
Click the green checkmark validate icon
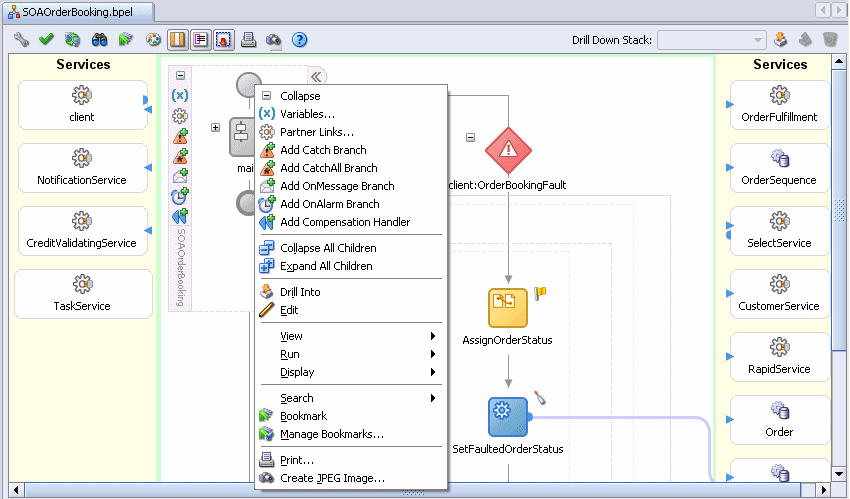47,40
